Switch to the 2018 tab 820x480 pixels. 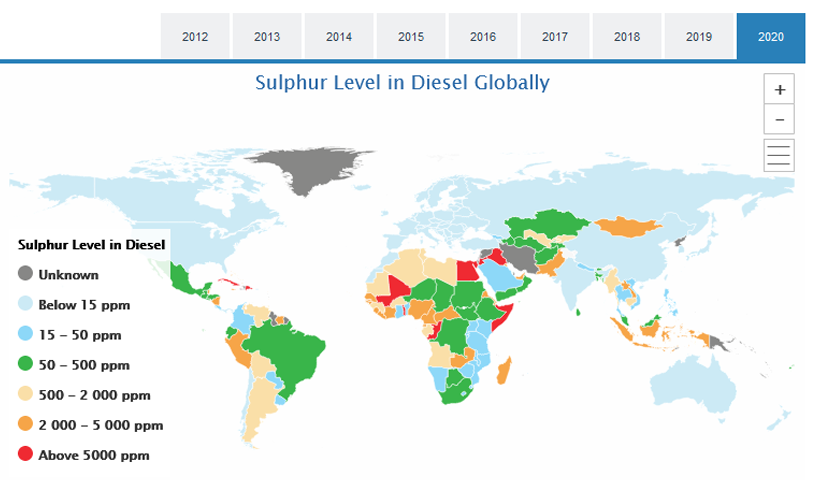(x=627, y=36)
